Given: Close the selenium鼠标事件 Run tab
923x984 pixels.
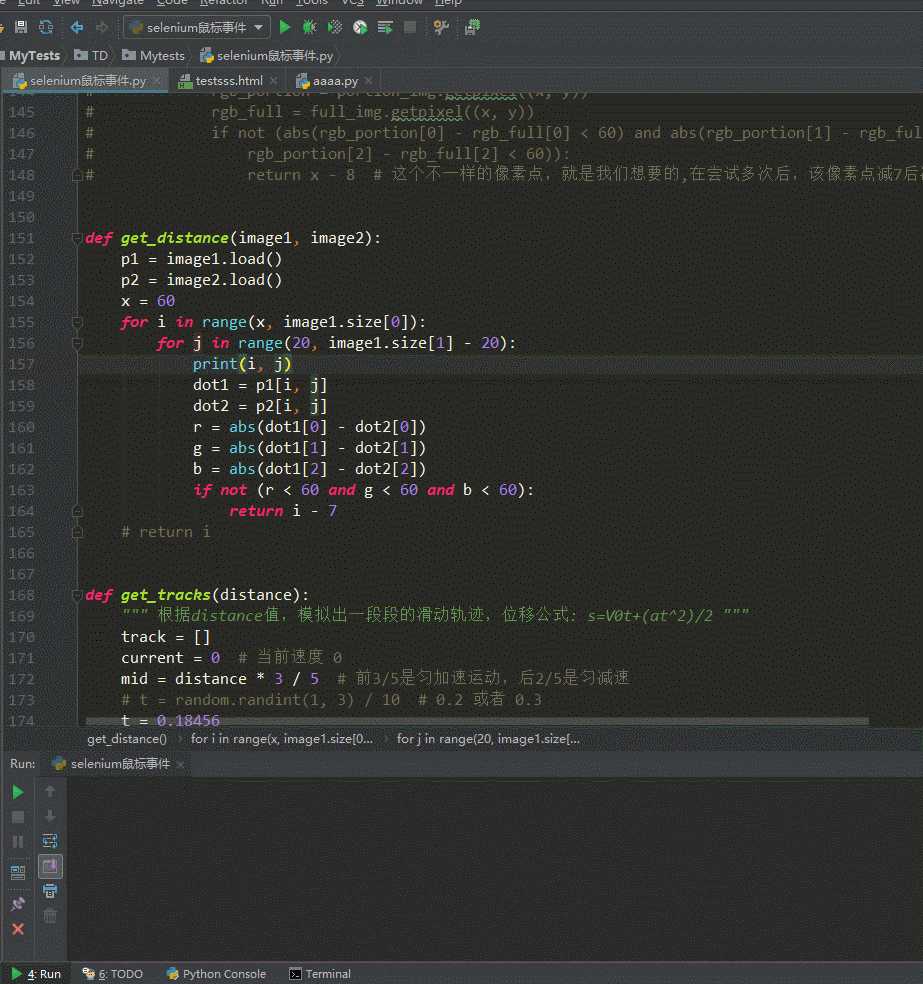Looking at the screenshot, I should 180,764.
